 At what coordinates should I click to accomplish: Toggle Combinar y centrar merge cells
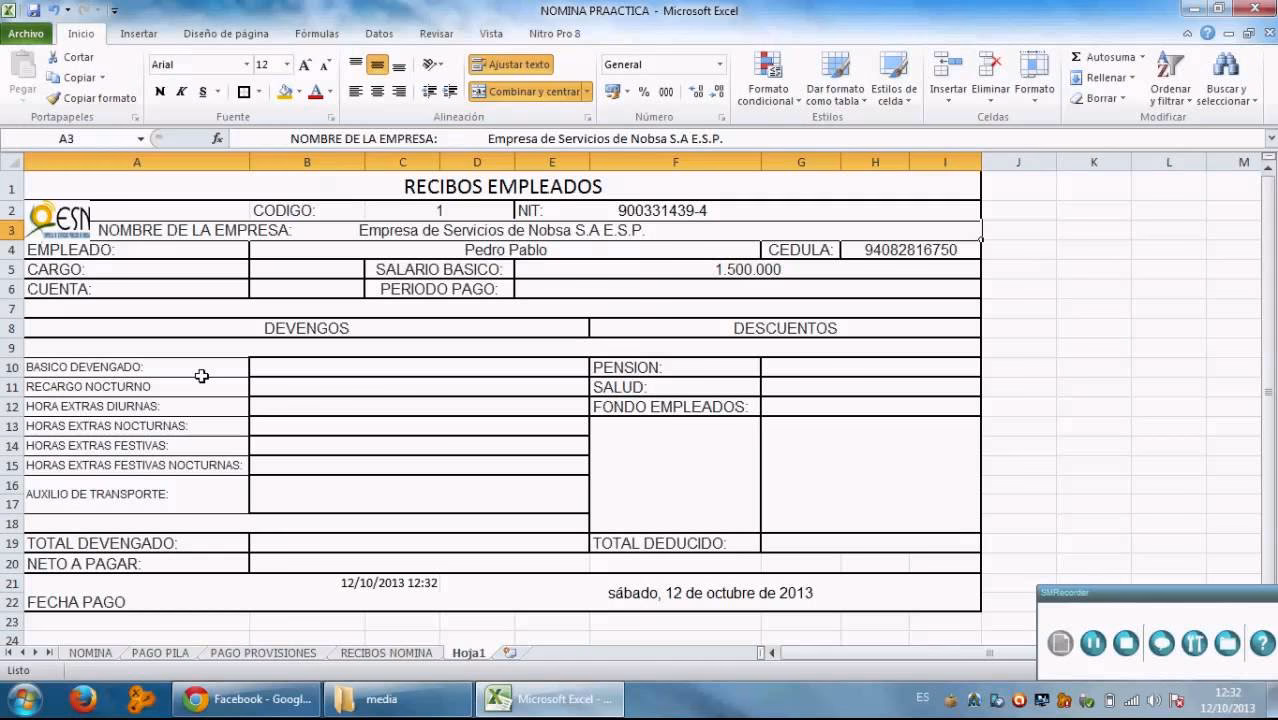[x=525, y=91]
